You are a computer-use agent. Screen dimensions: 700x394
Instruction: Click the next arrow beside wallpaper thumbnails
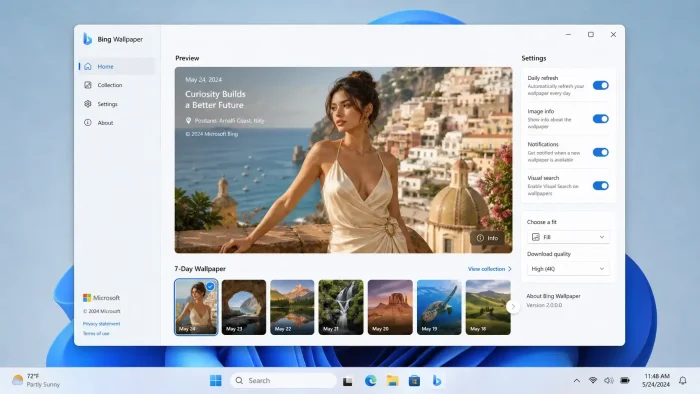[x=513, y=307]
